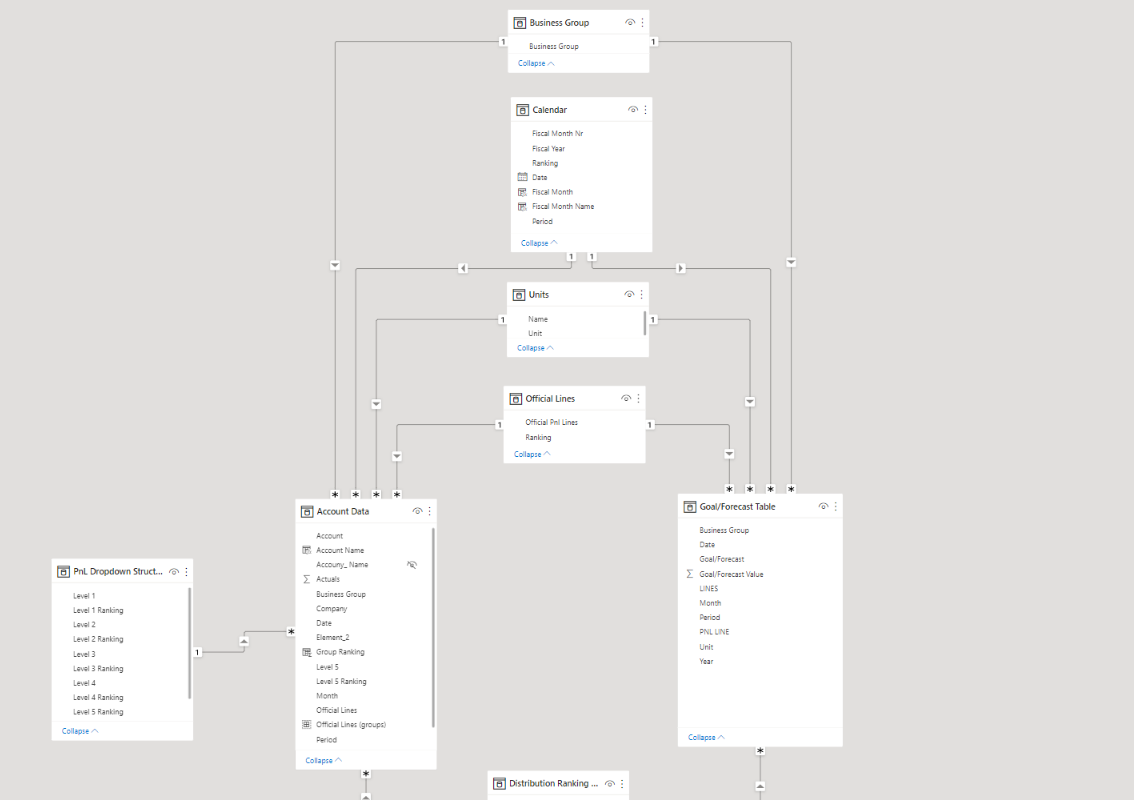Open Goal/Forecast Table more options menu

pyautogui.click(x=835, y=507)
